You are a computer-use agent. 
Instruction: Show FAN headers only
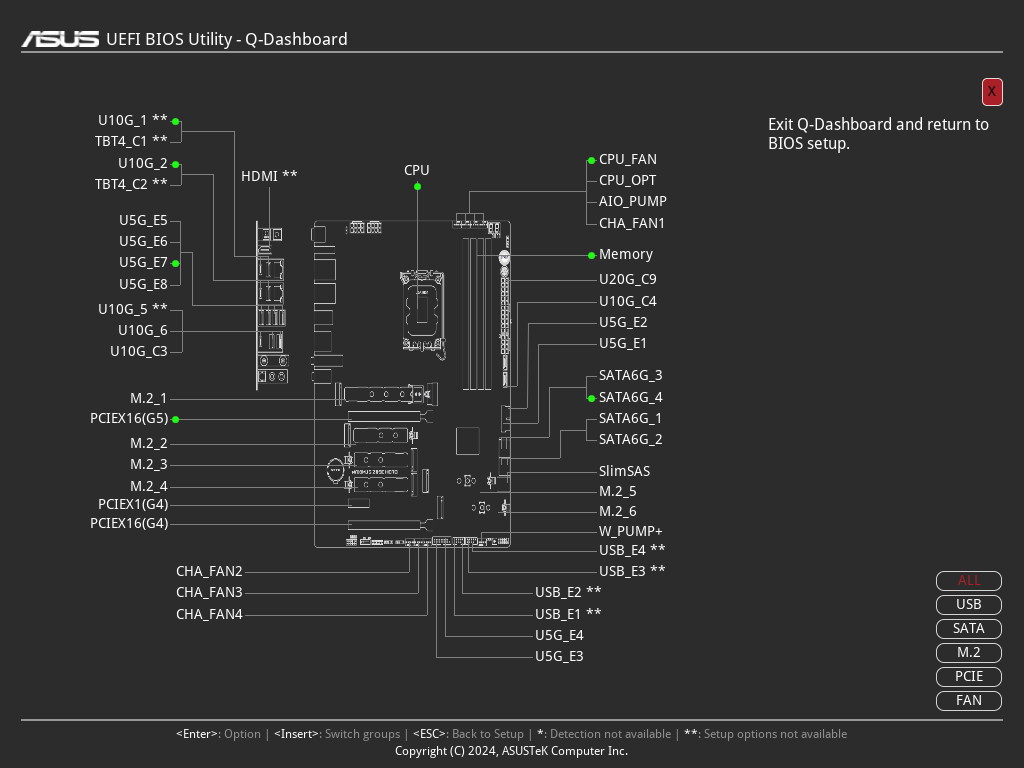(968, 700)
